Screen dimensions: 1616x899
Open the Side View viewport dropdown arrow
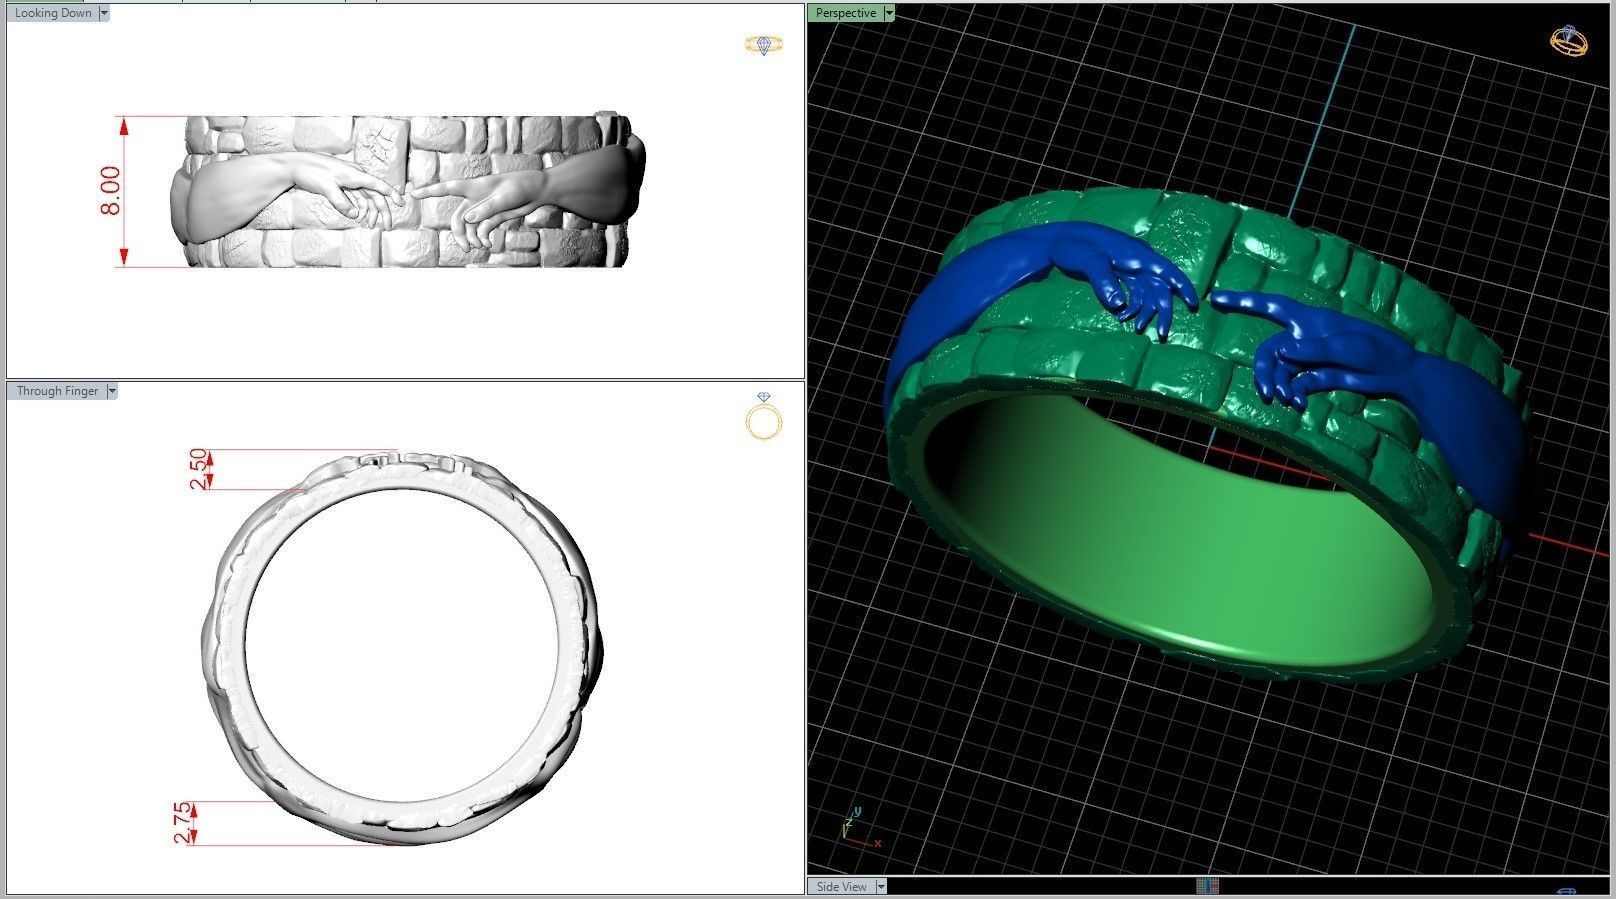(881, 886)
